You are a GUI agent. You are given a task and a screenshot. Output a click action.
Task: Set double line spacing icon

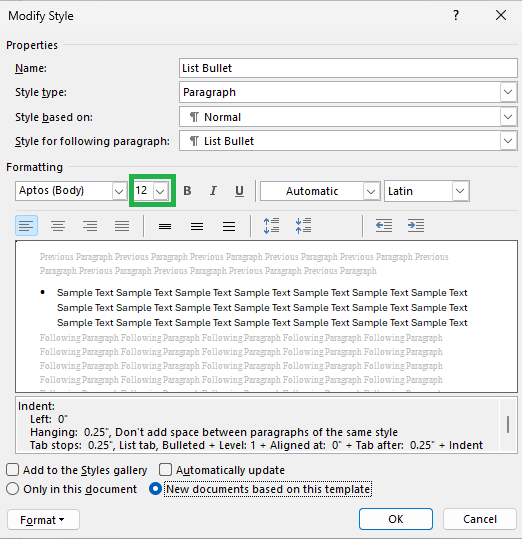point(229,226)
